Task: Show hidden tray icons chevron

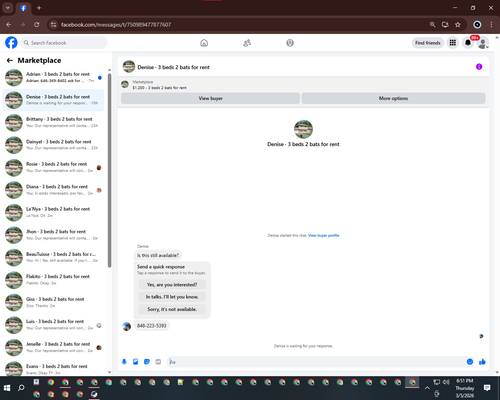Action: [x=427, y=388]
